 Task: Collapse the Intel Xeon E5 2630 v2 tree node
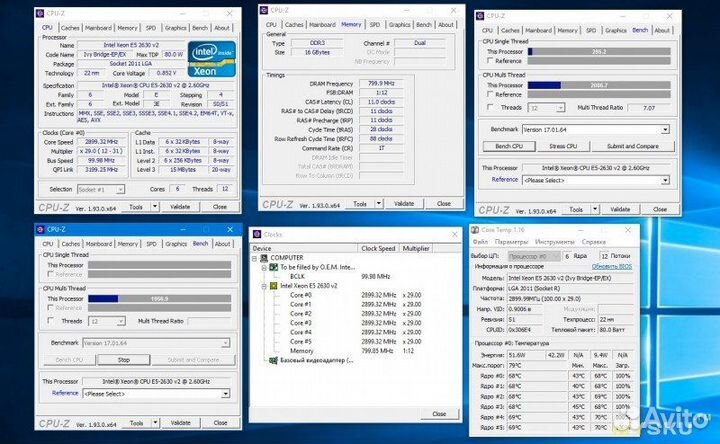(x=264, y=286)
